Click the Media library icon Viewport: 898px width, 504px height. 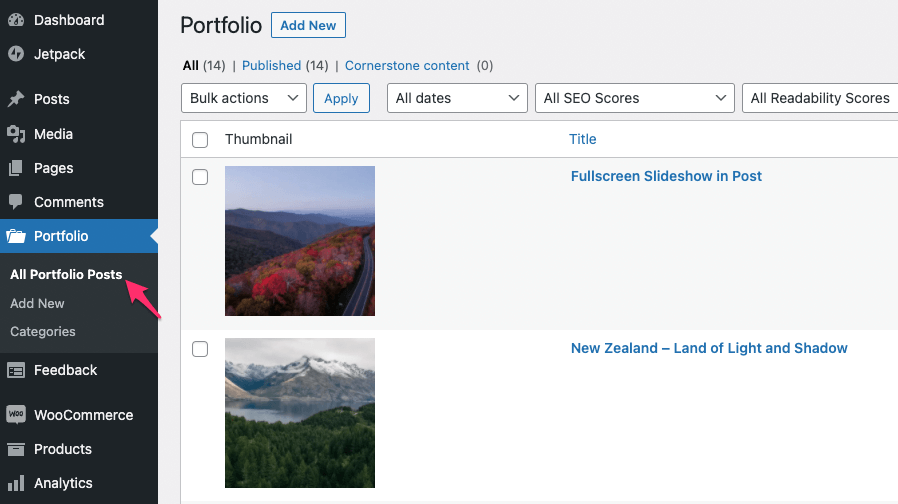pyautogui.click(x=16, y=134)
